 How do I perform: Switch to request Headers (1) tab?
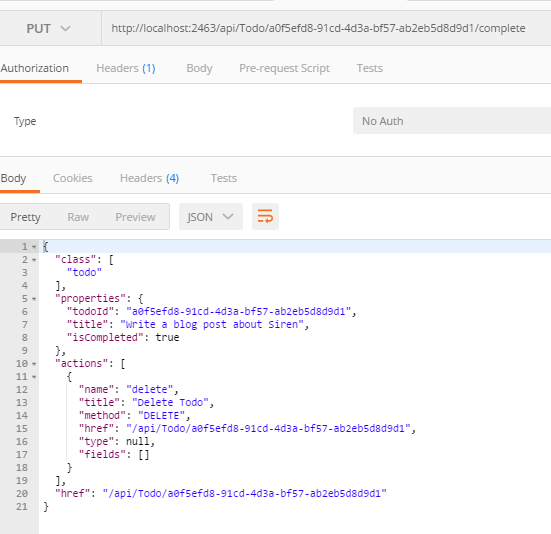pos(126,68)
